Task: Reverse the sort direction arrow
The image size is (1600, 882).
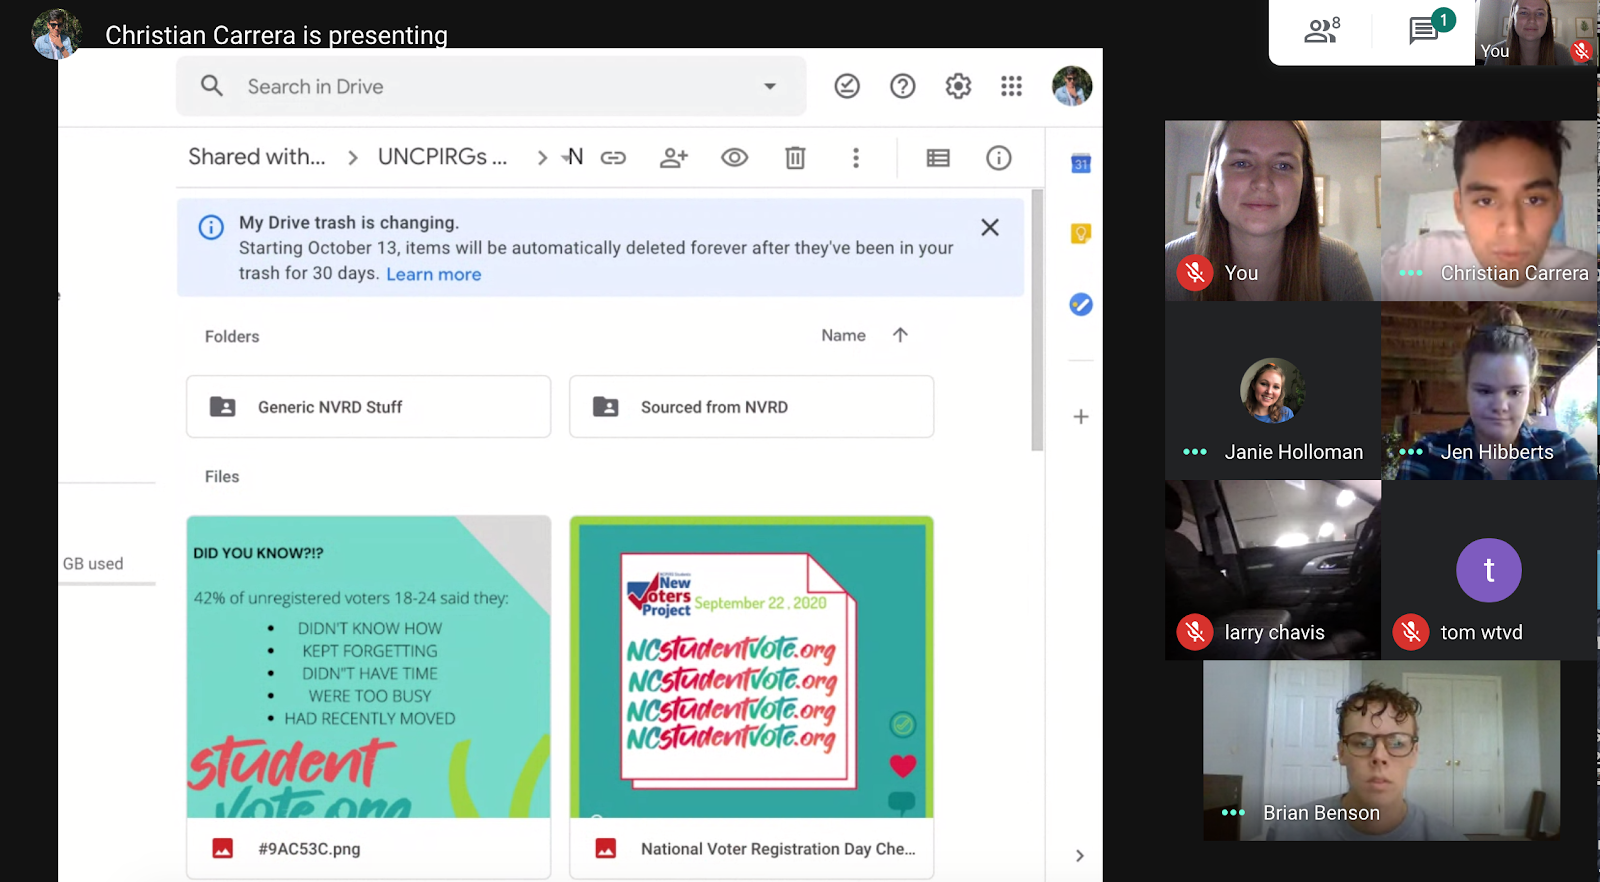Action: pos(900,335)
